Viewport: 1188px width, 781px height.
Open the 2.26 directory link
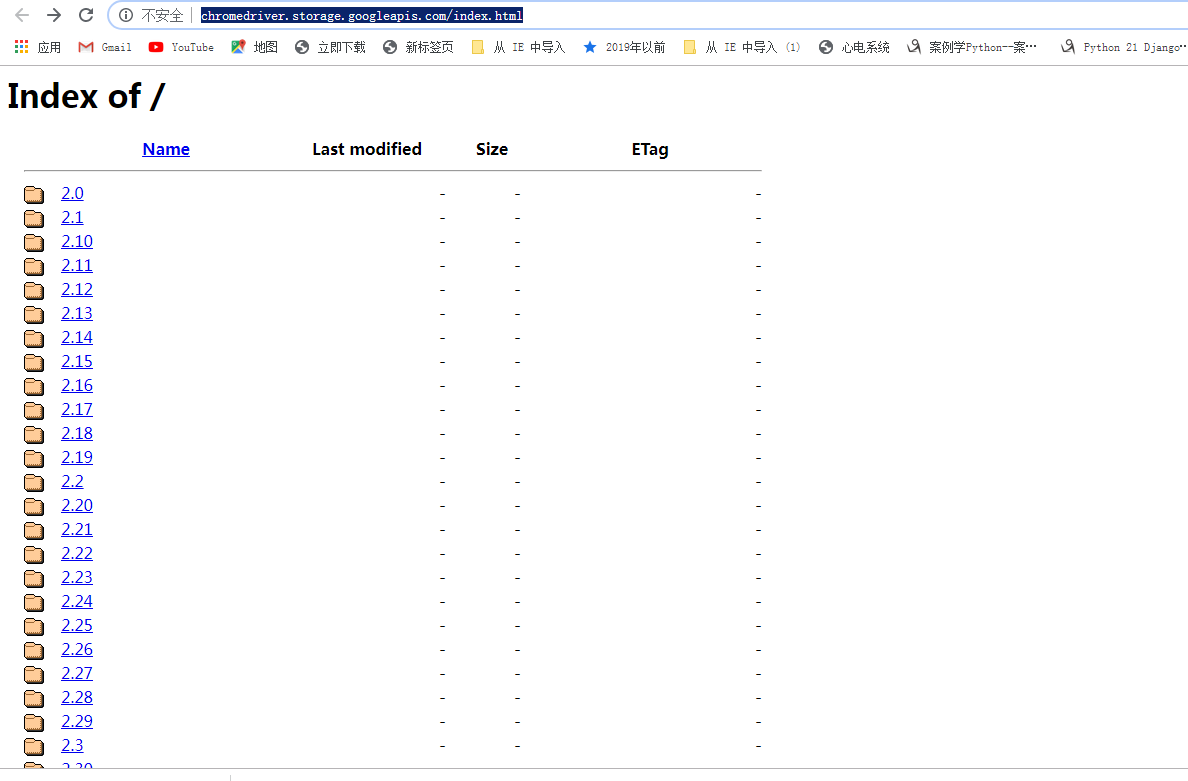point(77,649)
